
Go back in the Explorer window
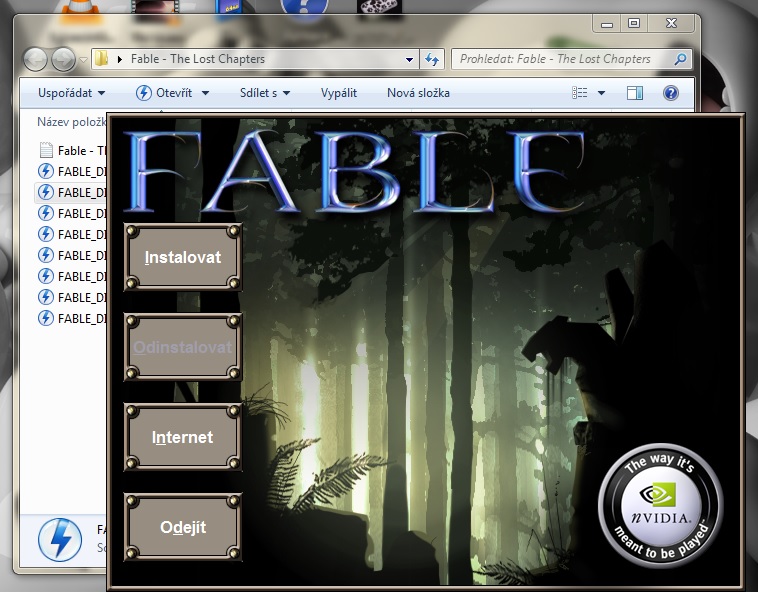35,59
